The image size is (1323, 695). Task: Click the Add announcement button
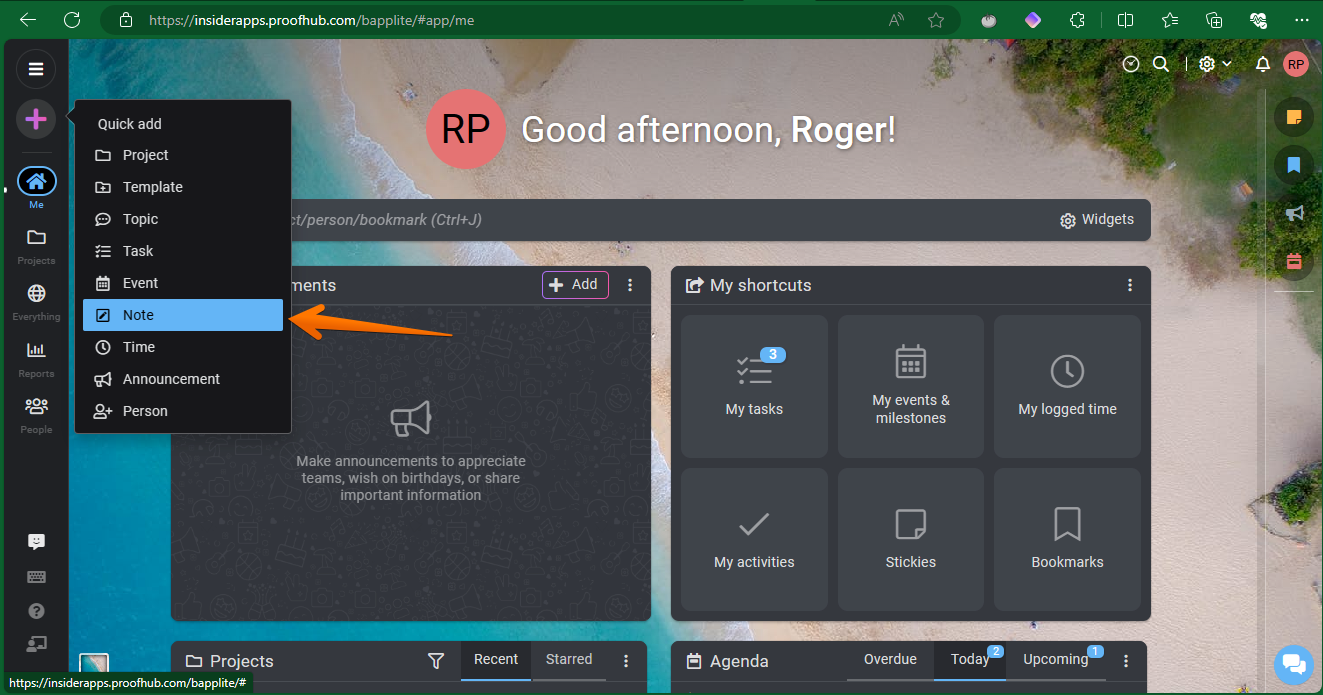pos(575,285)
